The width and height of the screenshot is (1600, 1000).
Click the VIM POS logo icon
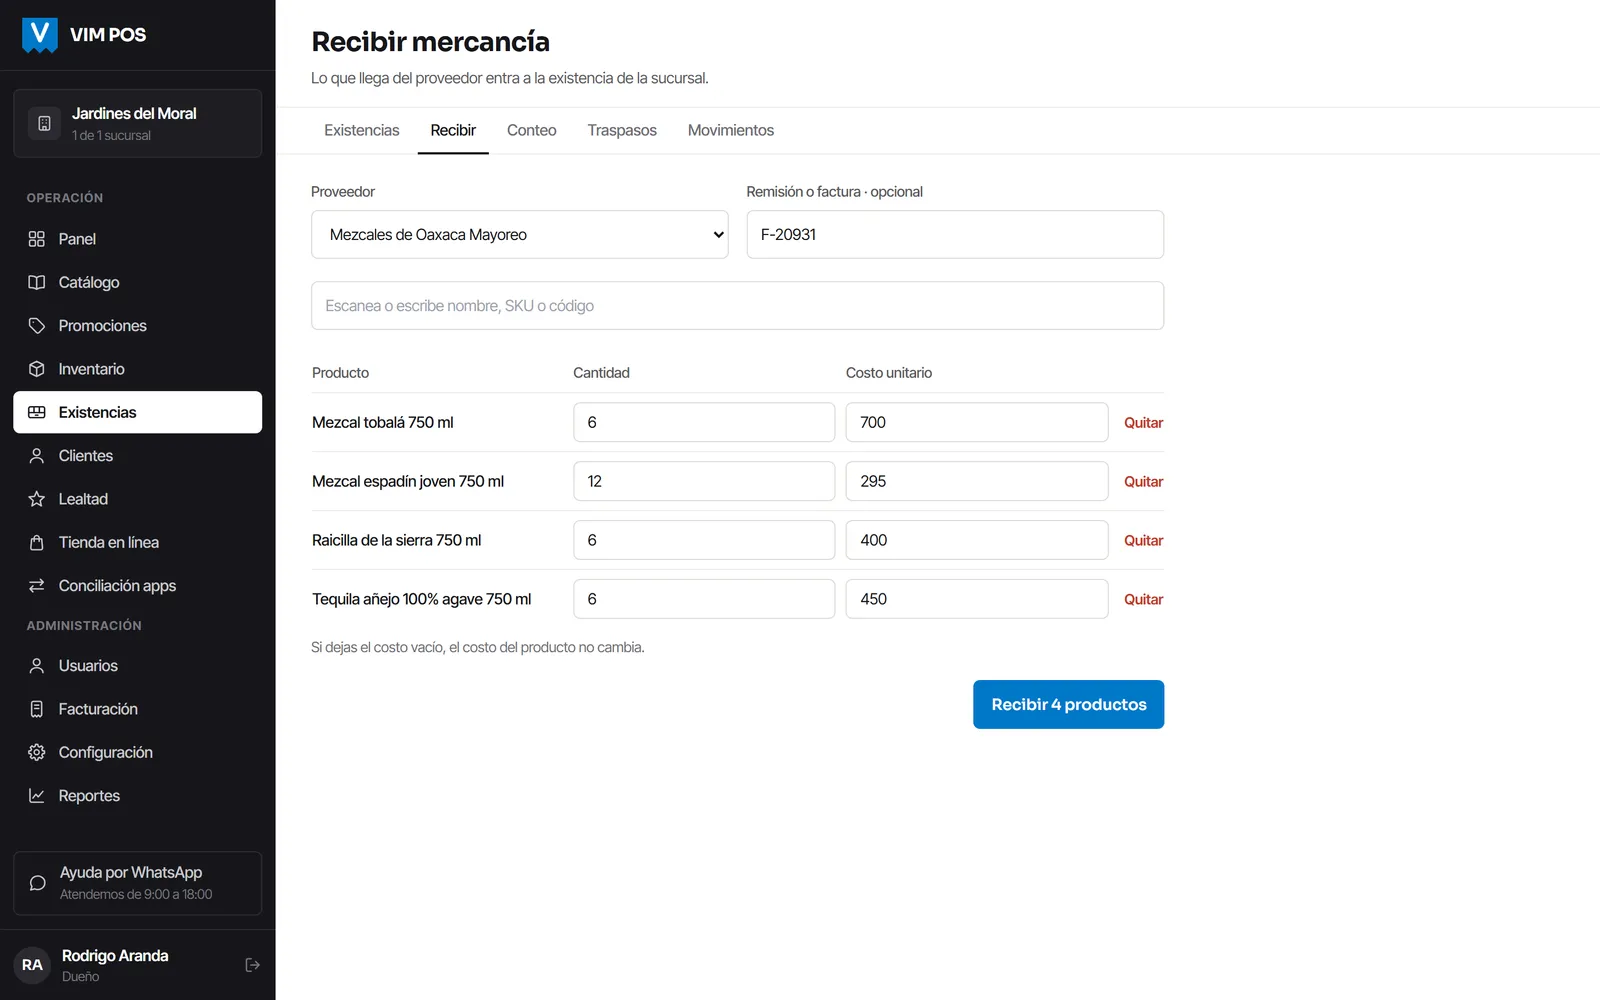[40, 35]
